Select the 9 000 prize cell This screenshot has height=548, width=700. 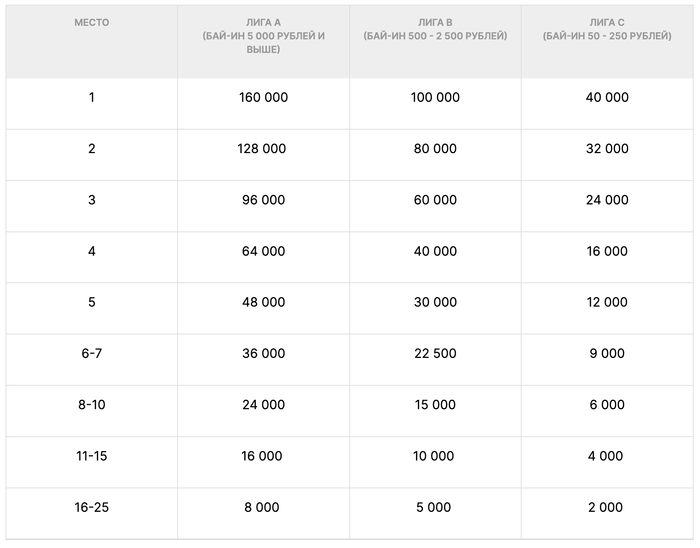pyautogui.click(x=607, y=353)
